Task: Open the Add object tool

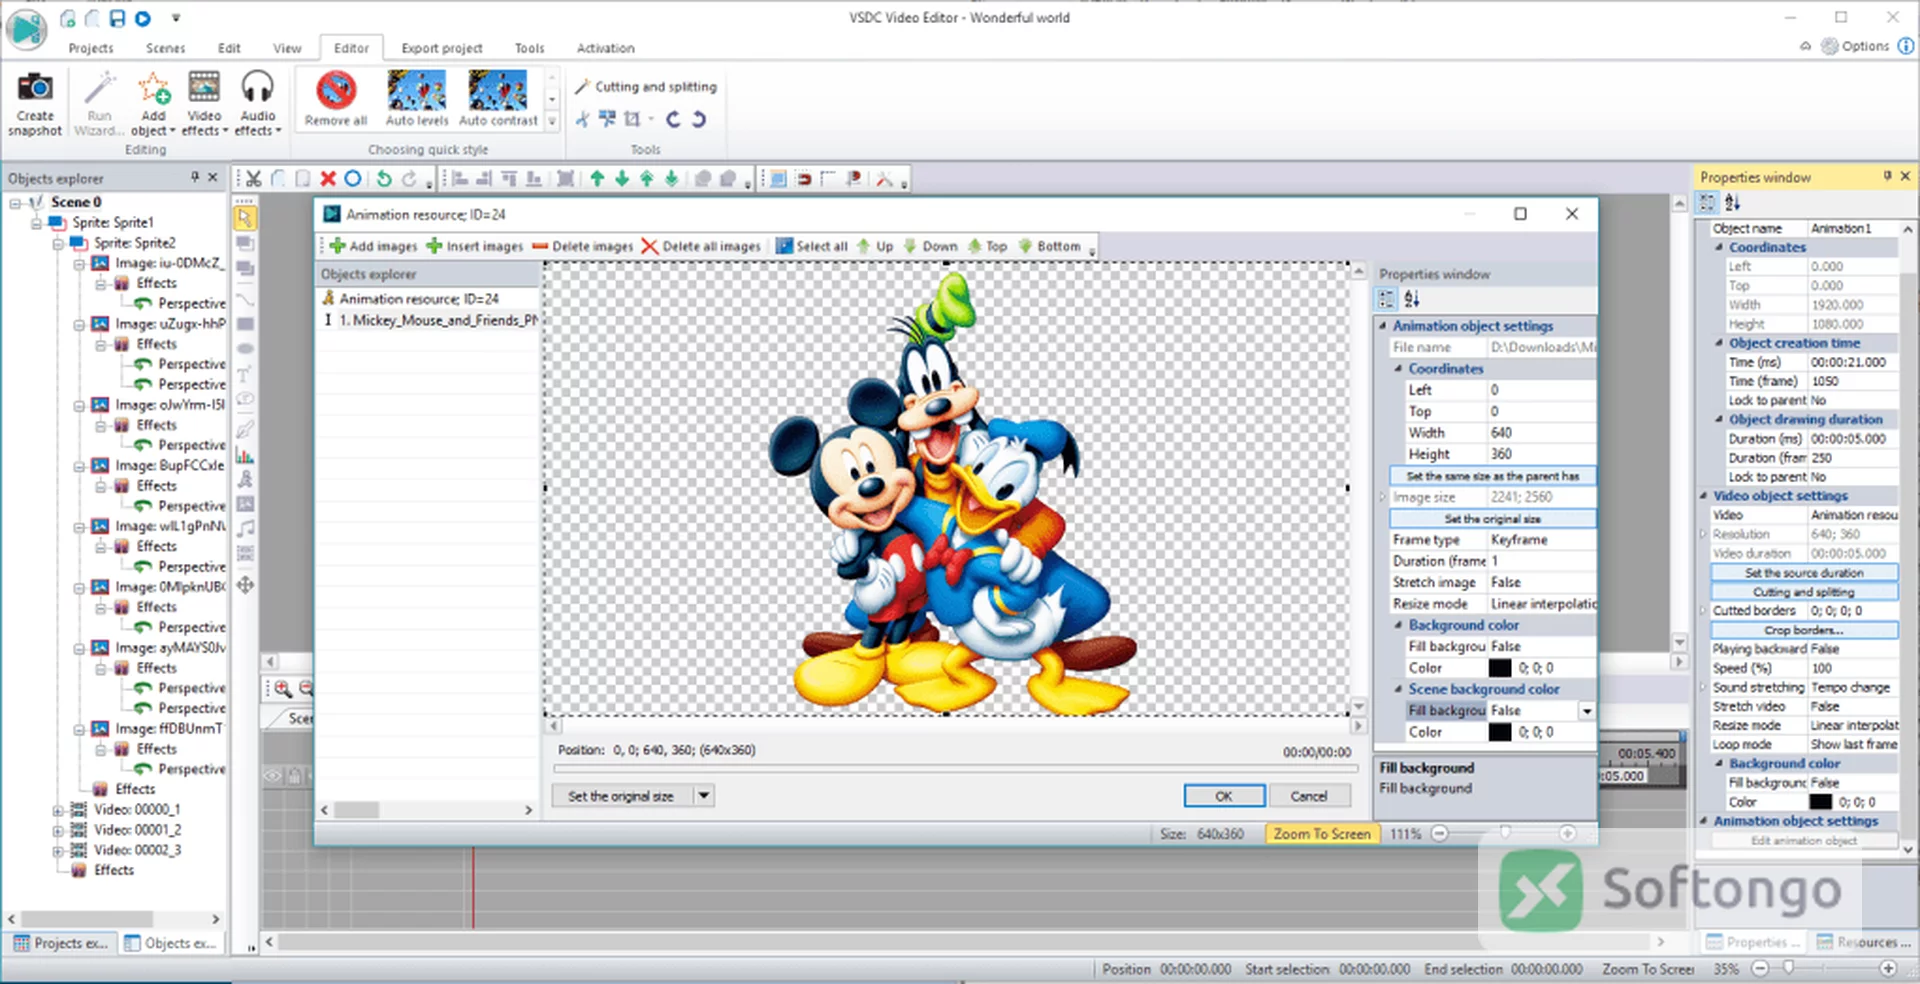Action: click(153, 104)
